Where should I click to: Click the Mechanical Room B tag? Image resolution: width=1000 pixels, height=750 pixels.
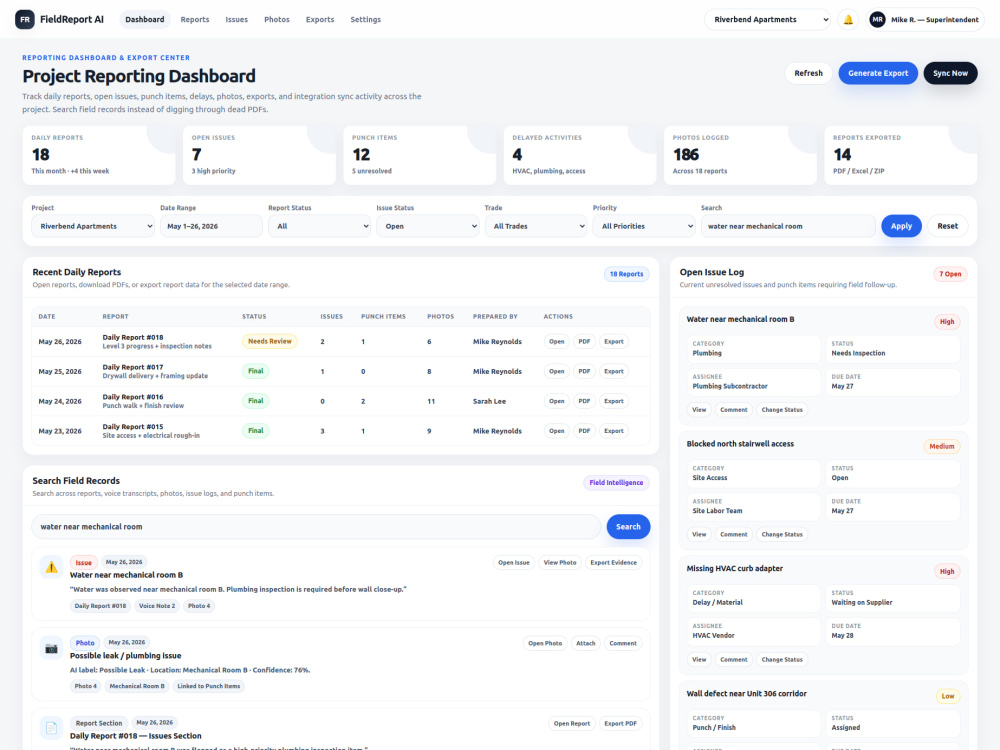click(x=136, y=687)
